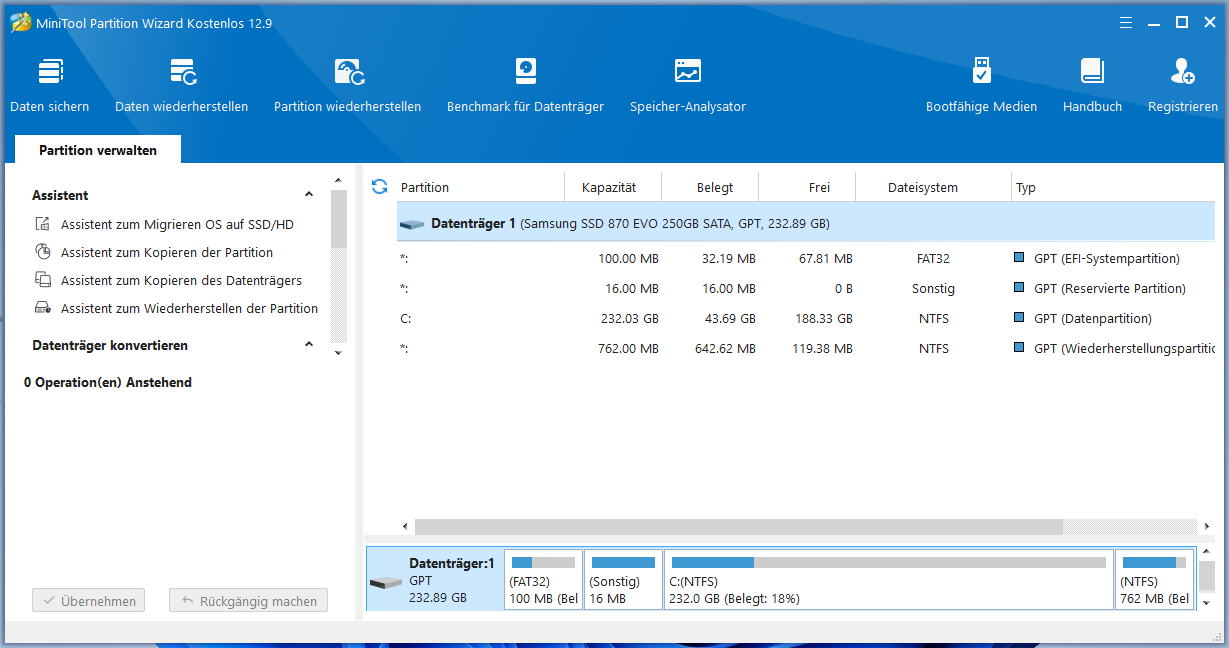The height and width of the screenshot is (648, 1229).
Task: Create Bootfähige Medien
Action: click(981, 85)
